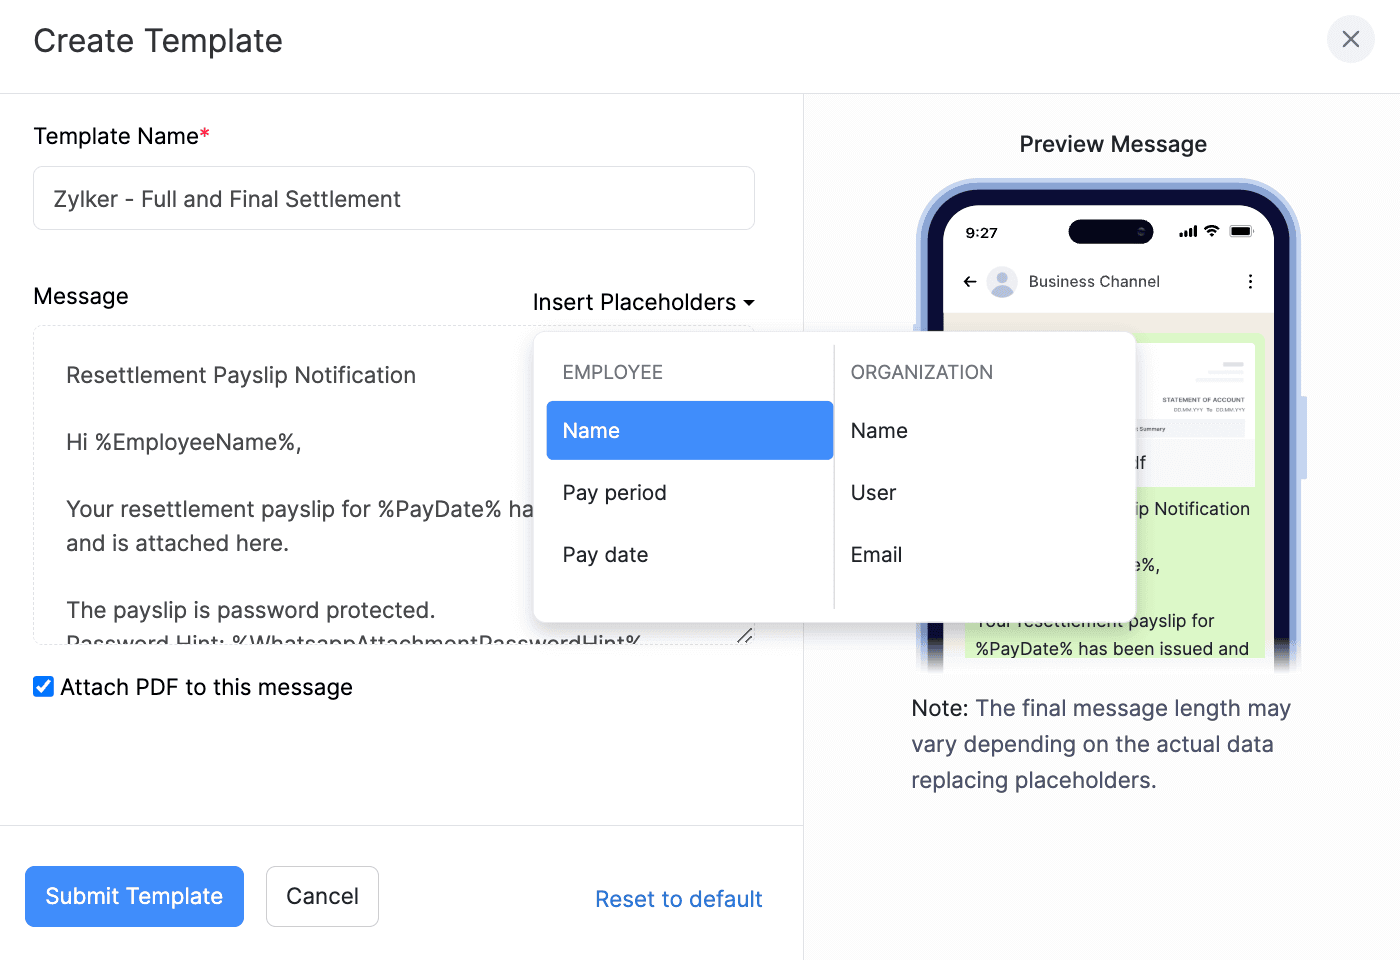Insert the "Pay period" placeholder
1400x960 pixels.
click(614, 492)
